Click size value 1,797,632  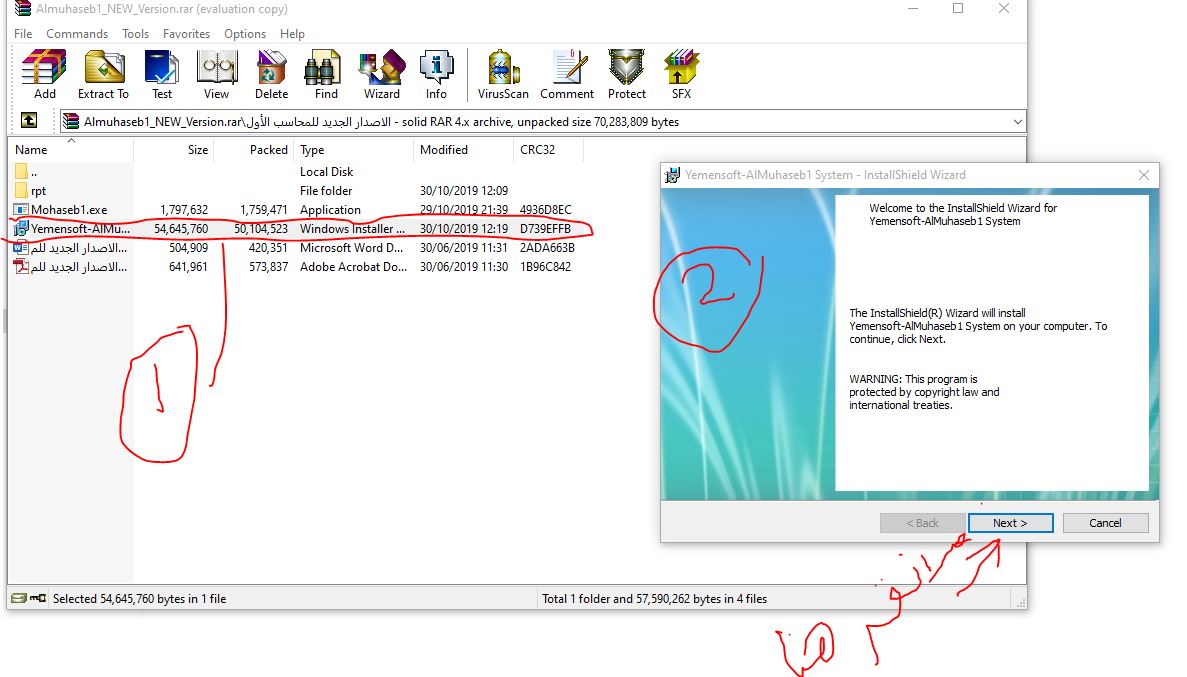click(184, 210)
